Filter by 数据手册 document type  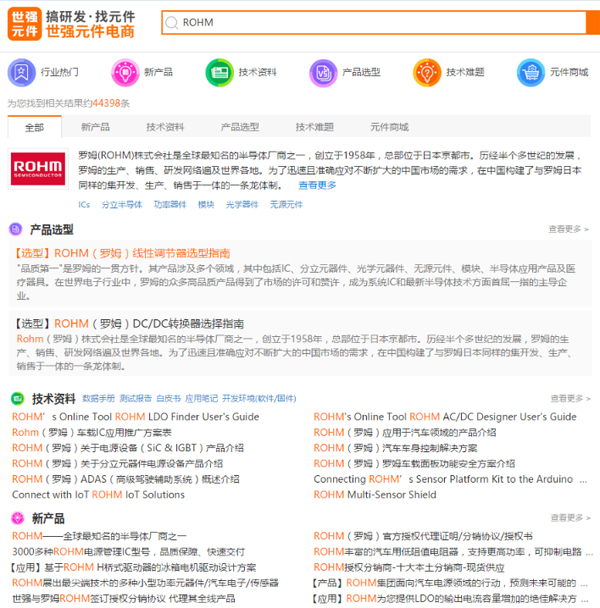99,398
